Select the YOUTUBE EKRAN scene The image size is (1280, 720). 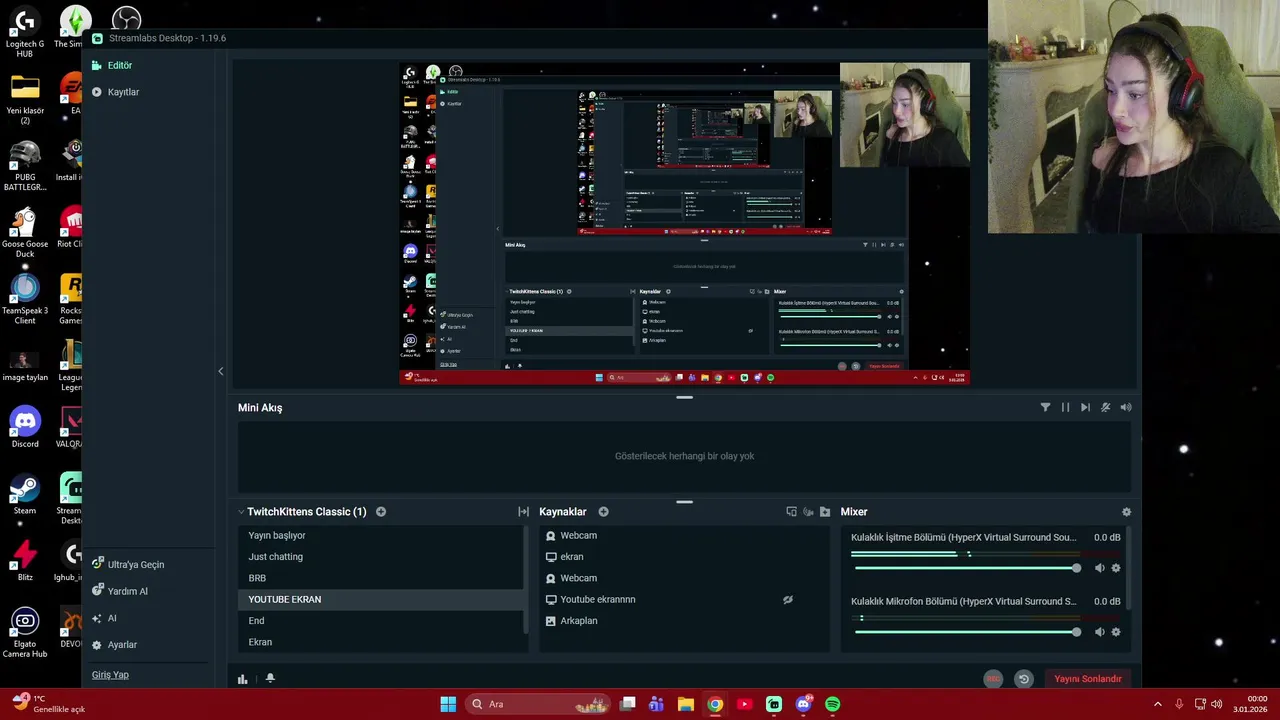(380, 599)
